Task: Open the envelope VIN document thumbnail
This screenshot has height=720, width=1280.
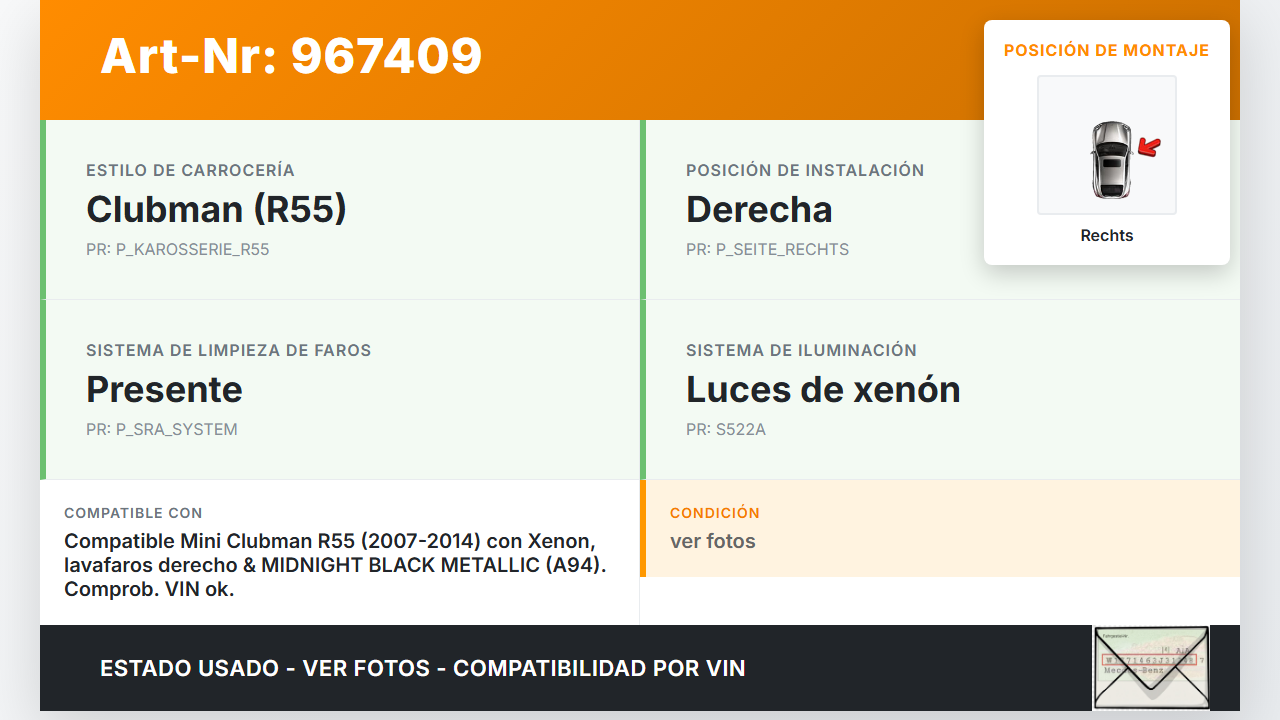Action: coord(1151,667)
